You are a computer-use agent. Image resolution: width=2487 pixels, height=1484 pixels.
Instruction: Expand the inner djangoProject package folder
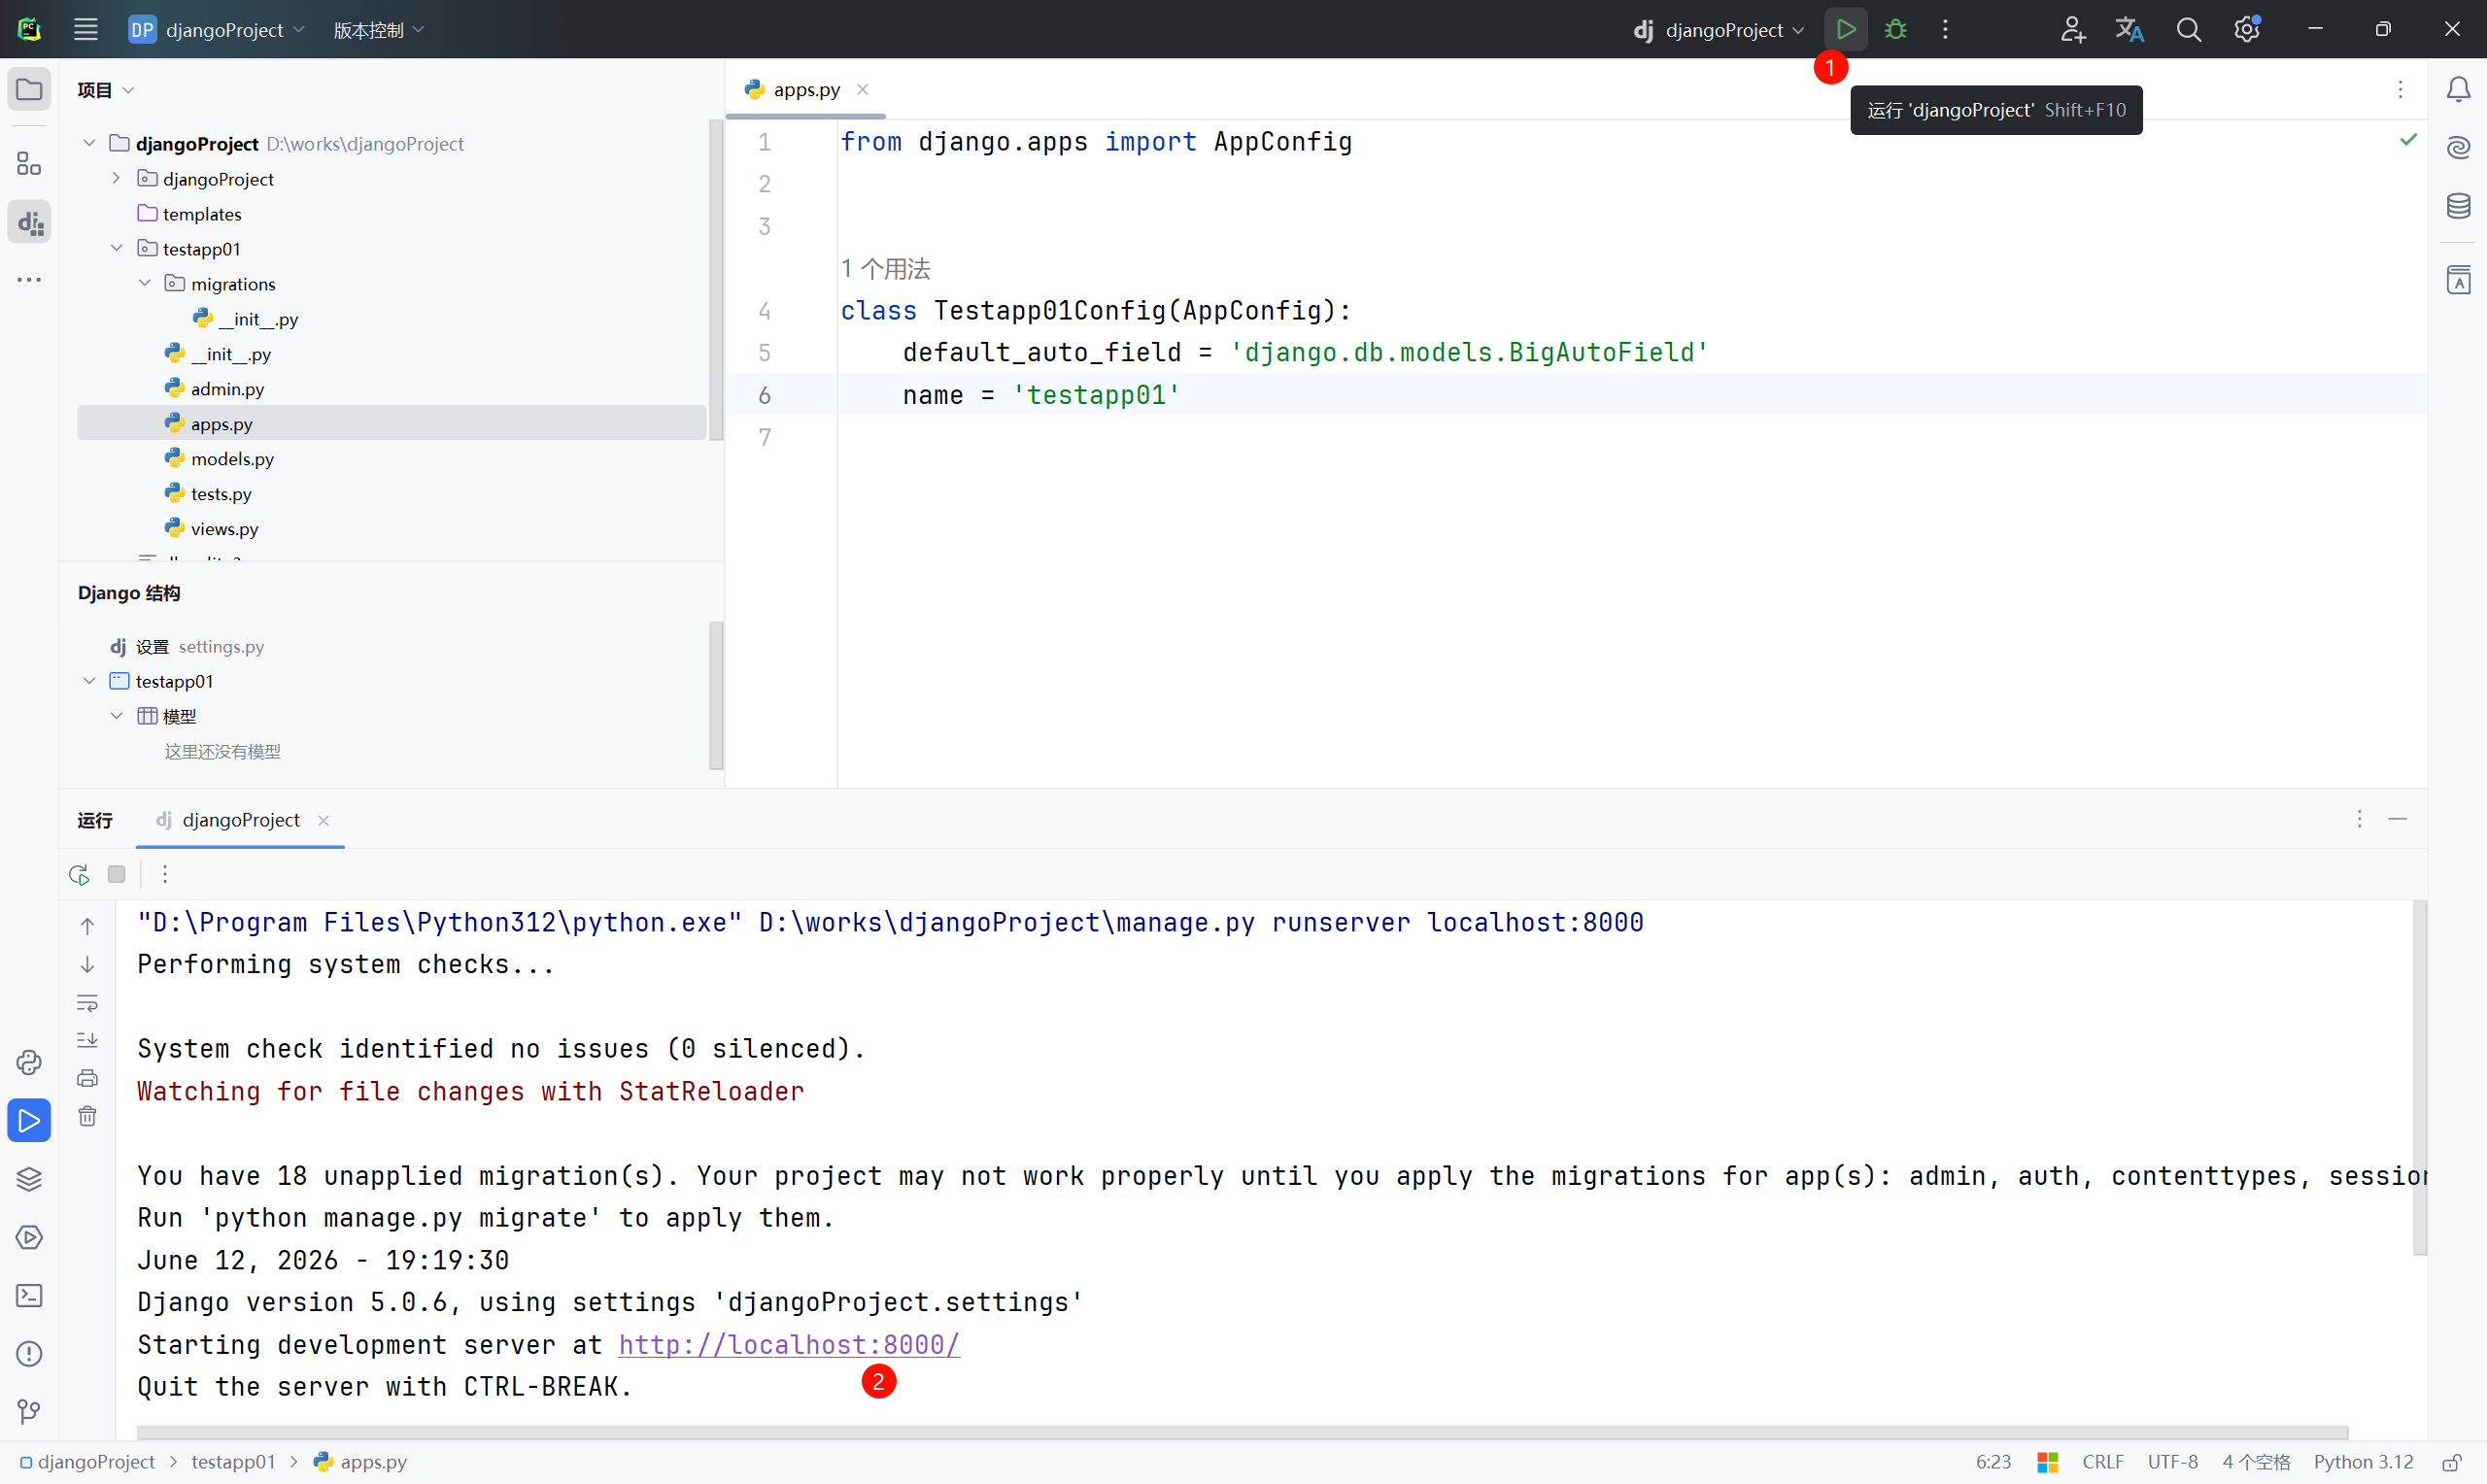[116, 178]
